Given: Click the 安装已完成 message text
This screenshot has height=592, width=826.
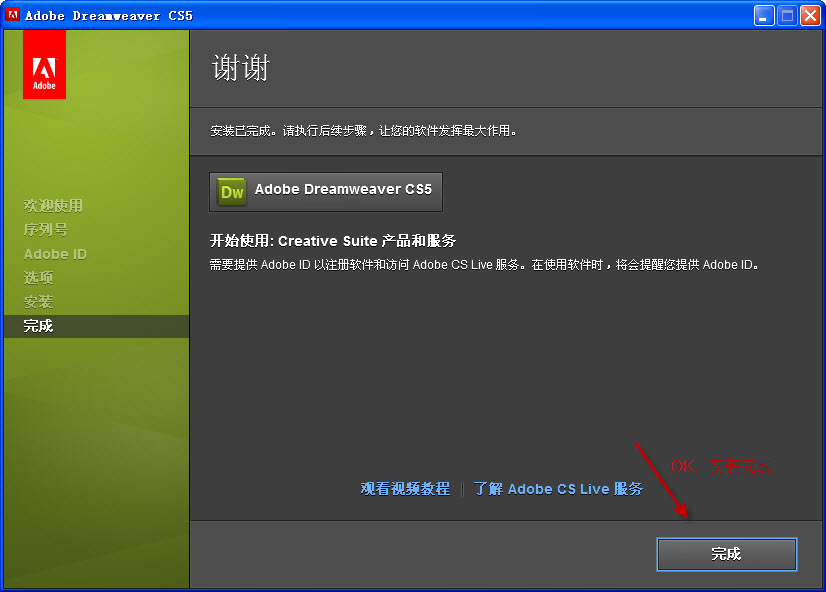Looking at the screenshot, I should click(363, 131).
